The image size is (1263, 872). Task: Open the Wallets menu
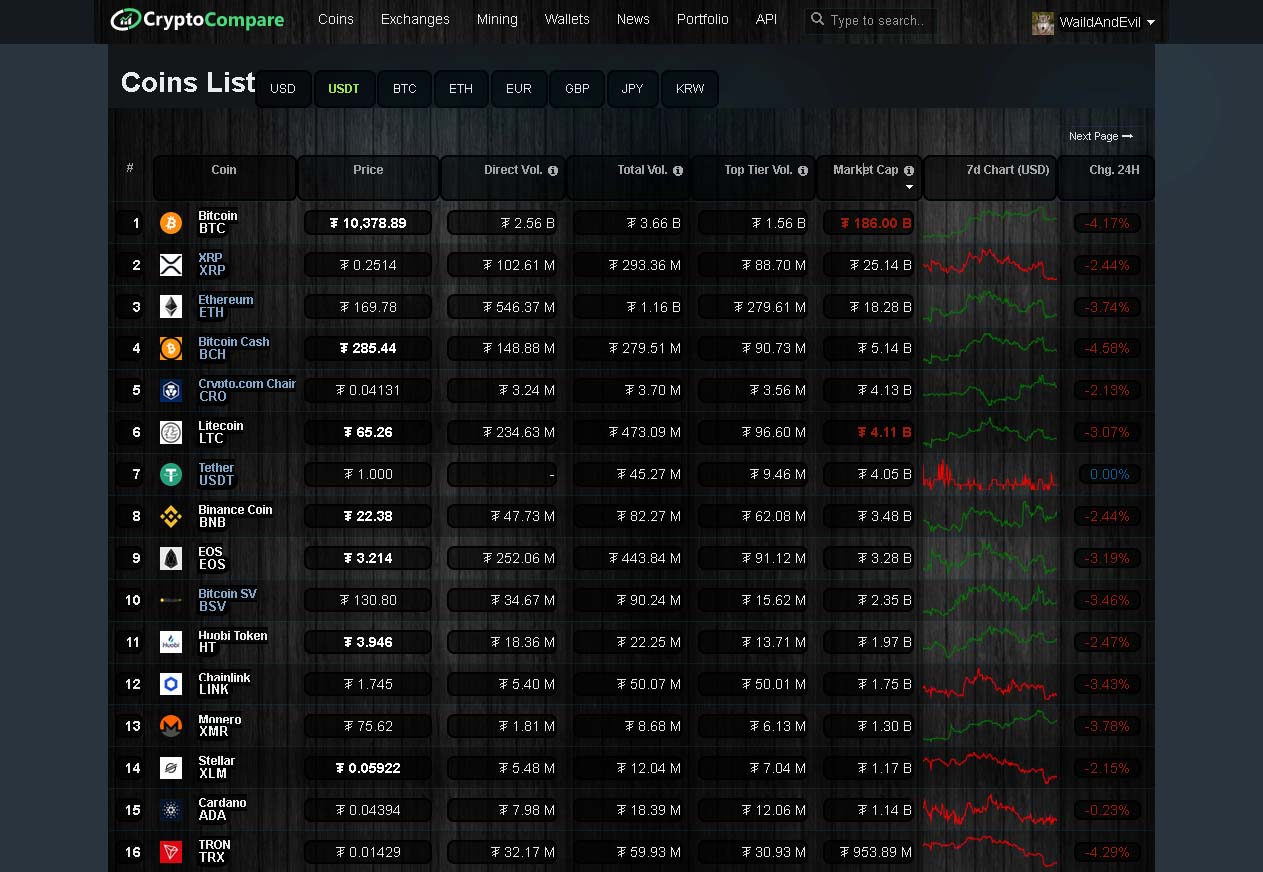click(567, 19)
